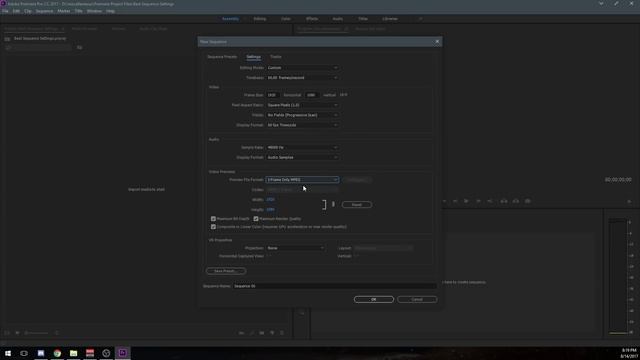
Task: Click the Save Preset button
Action: point(226,271)
